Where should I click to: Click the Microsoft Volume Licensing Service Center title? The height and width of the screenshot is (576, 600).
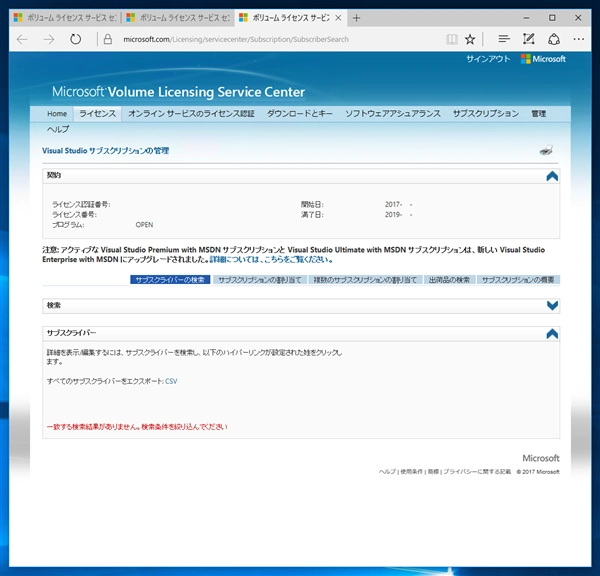pos(178,92)
